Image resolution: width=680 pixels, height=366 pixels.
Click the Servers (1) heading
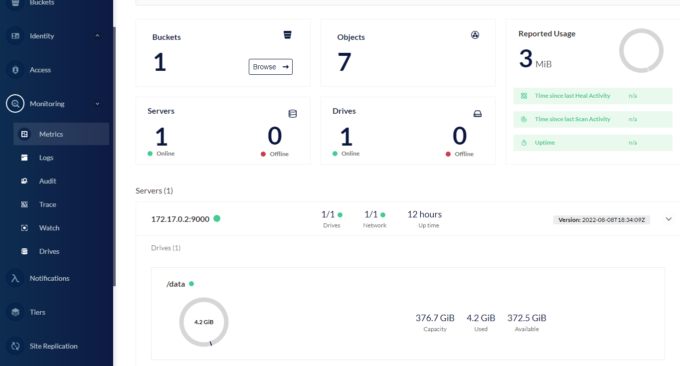pos(154,191)
